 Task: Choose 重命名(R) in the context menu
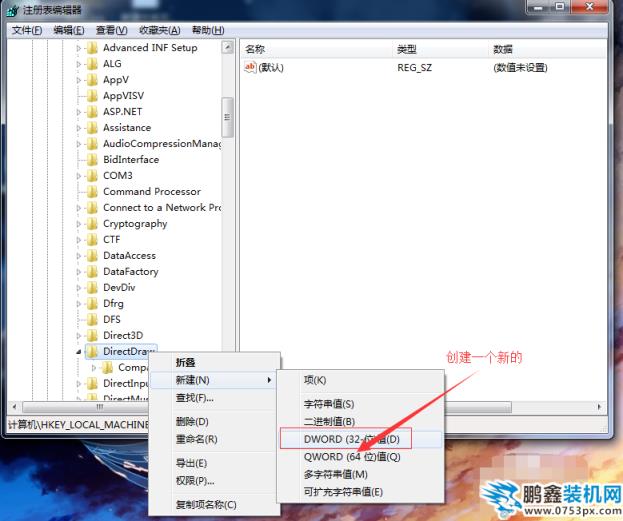pyautogui.click(x=214, y=439)
